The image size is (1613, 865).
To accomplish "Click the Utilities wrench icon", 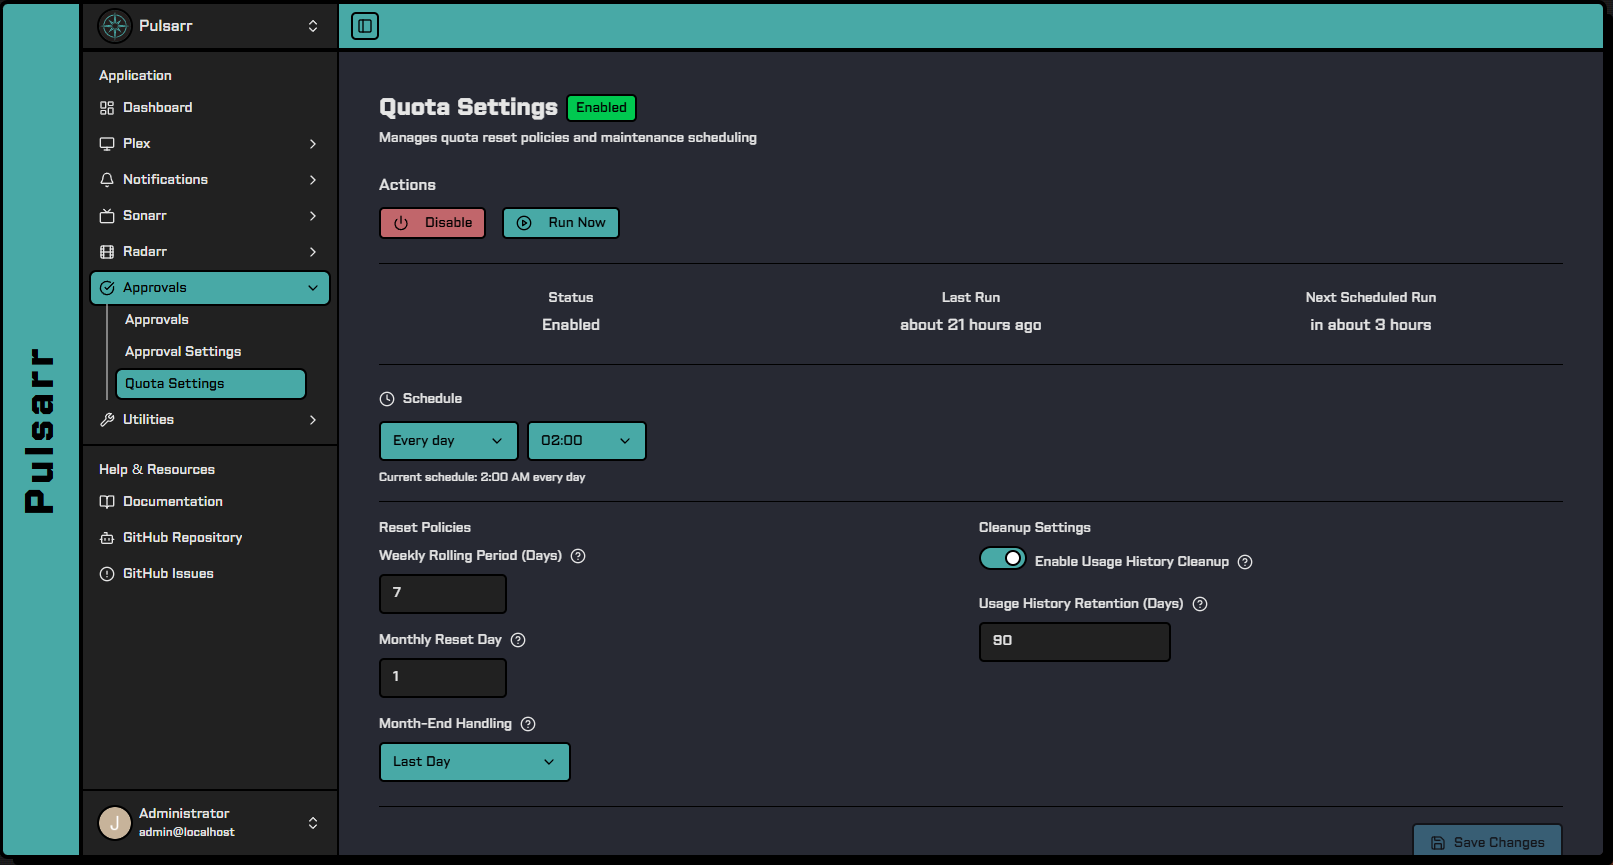I will 107,420.
